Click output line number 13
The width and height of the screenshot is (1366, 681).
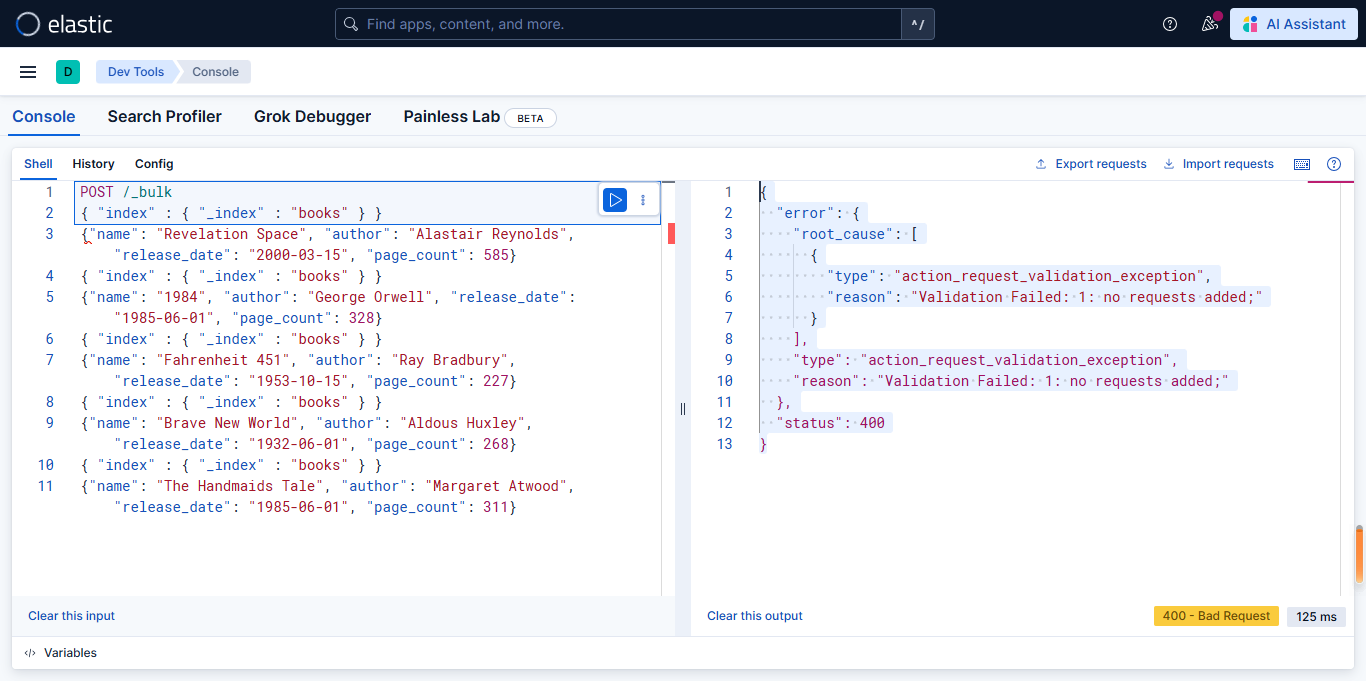pos(724,444)
